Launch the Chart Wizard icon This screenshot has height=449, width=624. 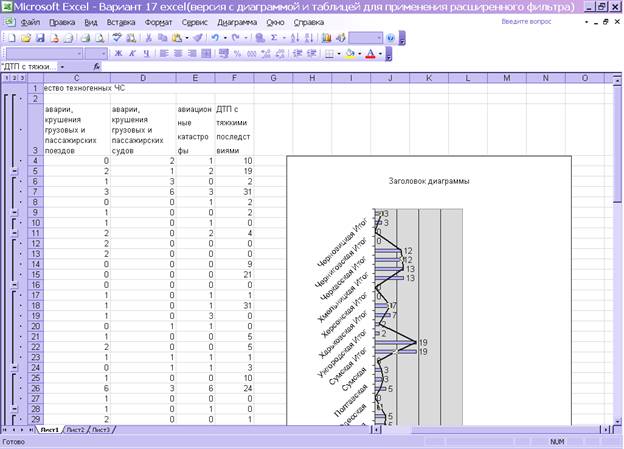(x=325, y=37)
